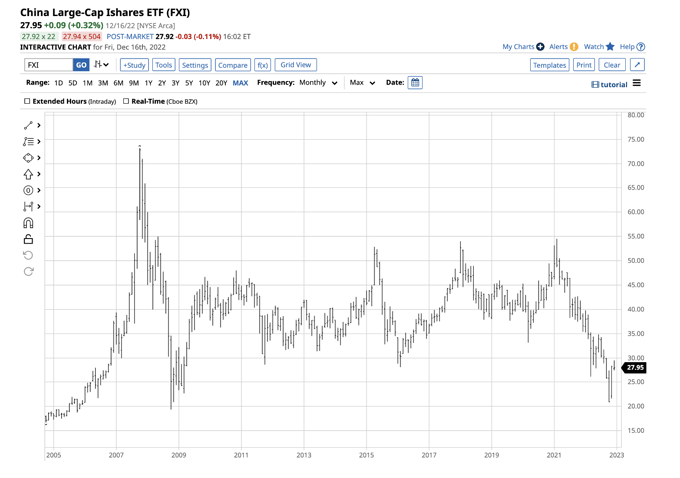680x478 pixels.
Task: Set range to 3M
Action: click(103, 83)
